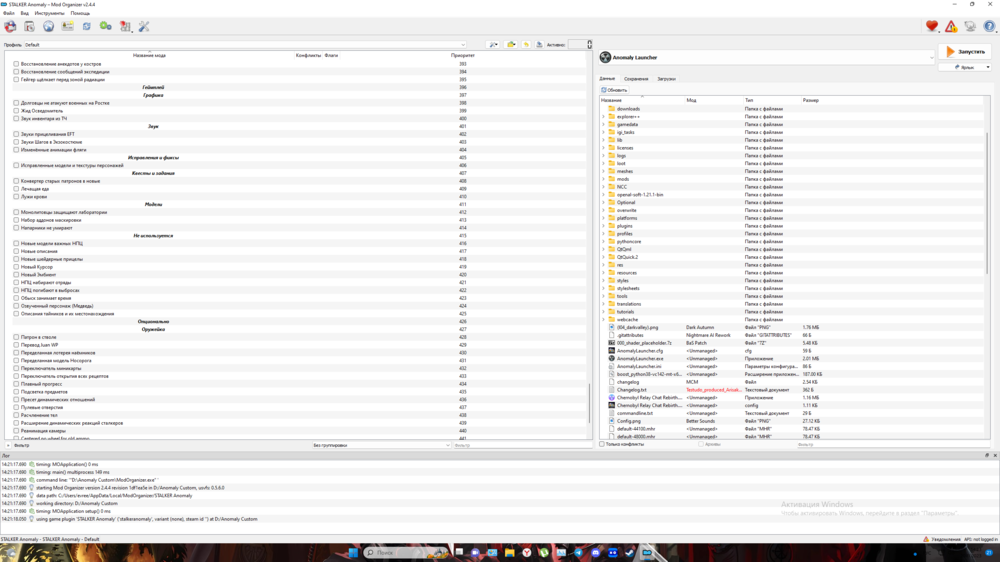Switch to the 'Сохранения' tab
This screenshot has width=1000, height=562.
tap(636, 78)
